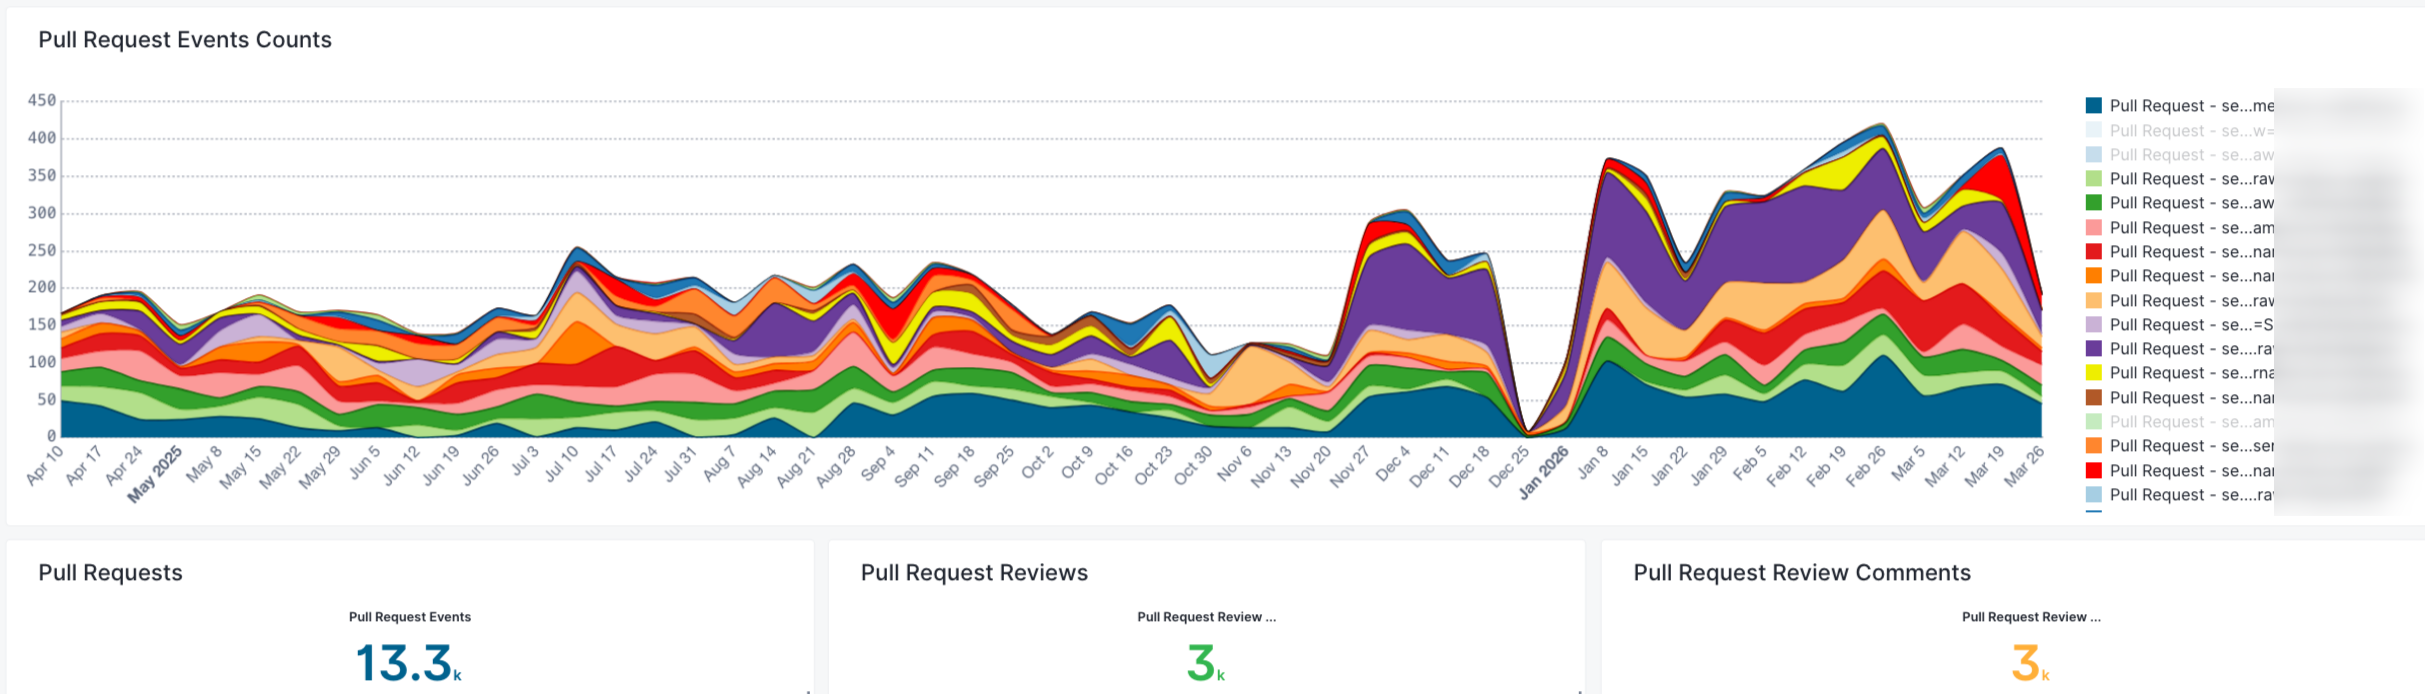Click the 100 y-axis tick label
Screen dimensions: 2425x694
42,362
